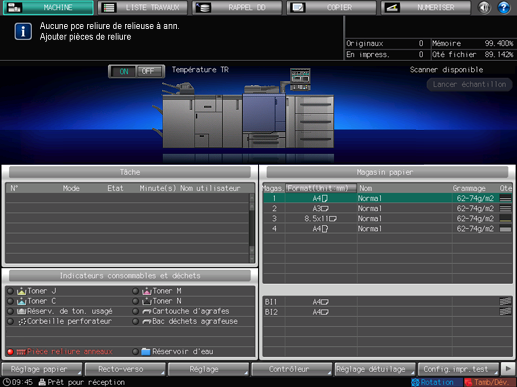Show more buttons with the right arrow
The width and height of the screenshot is (517, 387).
pos(508,369)
